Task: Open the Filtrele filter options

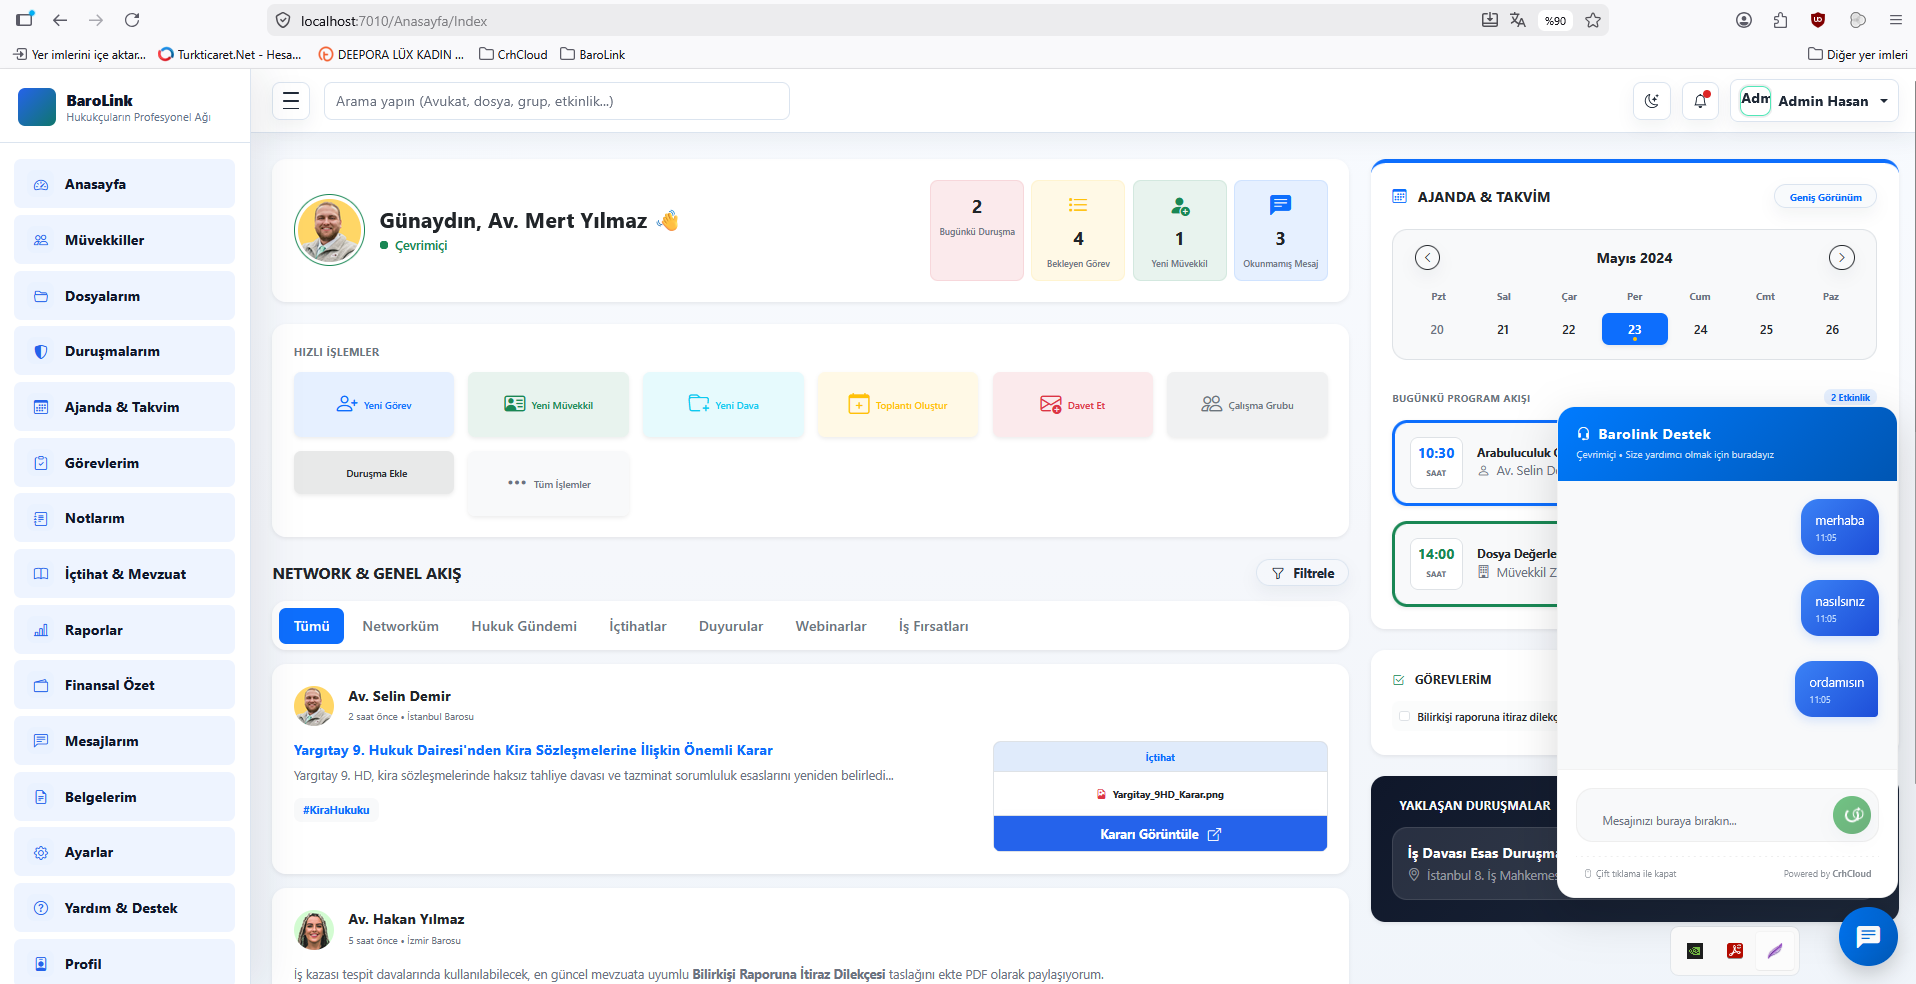Action: [x=1303, y=573]
